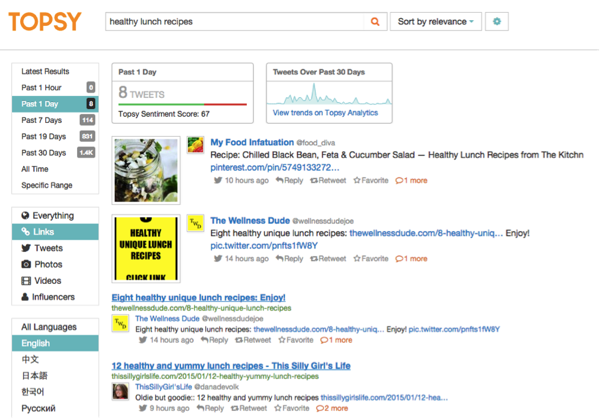Open View trends on Topsy Analytics
Viewport: 600px width, 418px height.
click(x=325, y=113)
